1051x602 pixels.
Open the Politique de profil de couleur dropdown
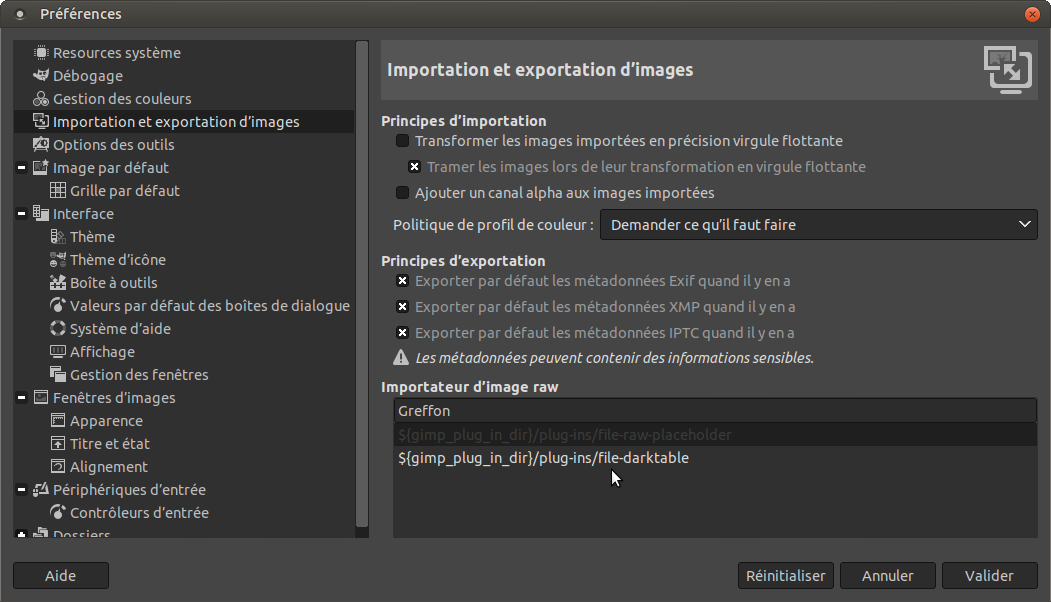point(818,225)
